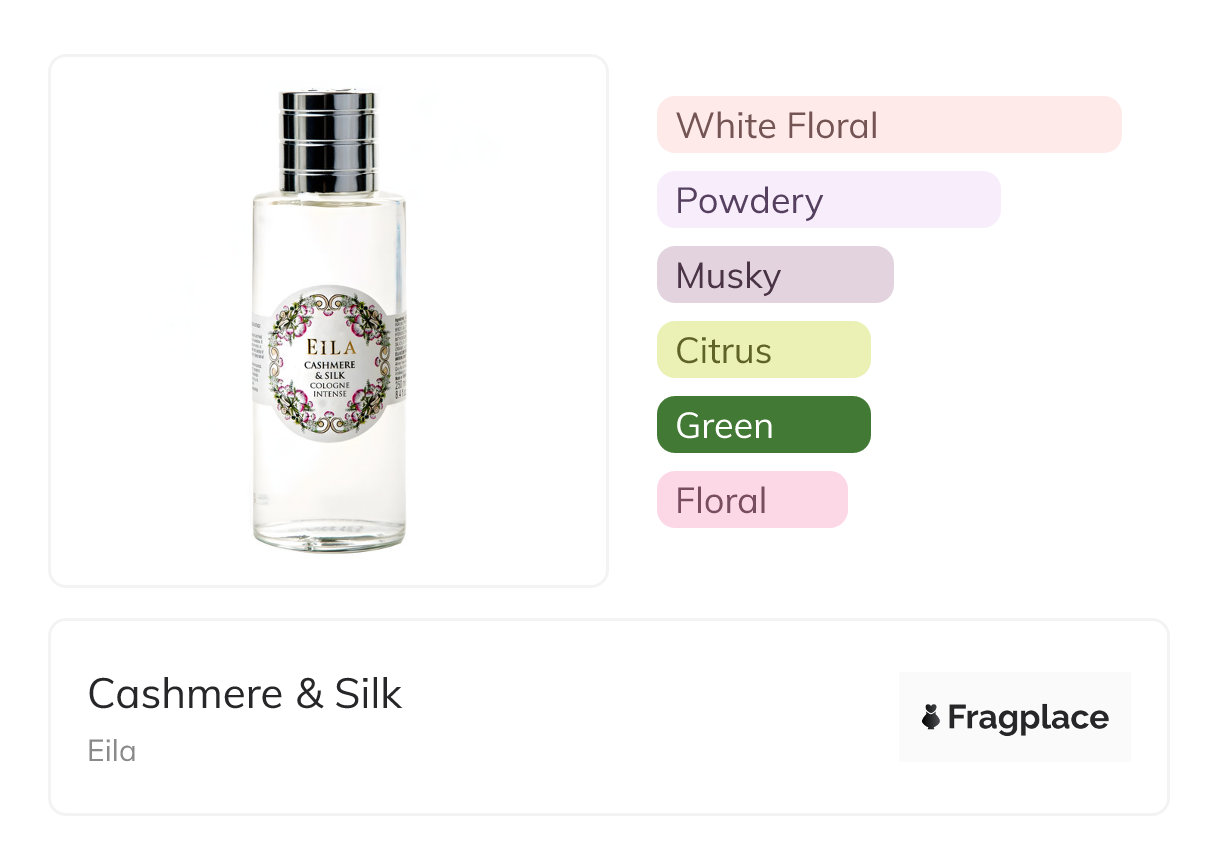The width and height of the screenshot is (1218, 864).
Task: Click the pink Floral accord bar
Action: click(x=751, y=500)
